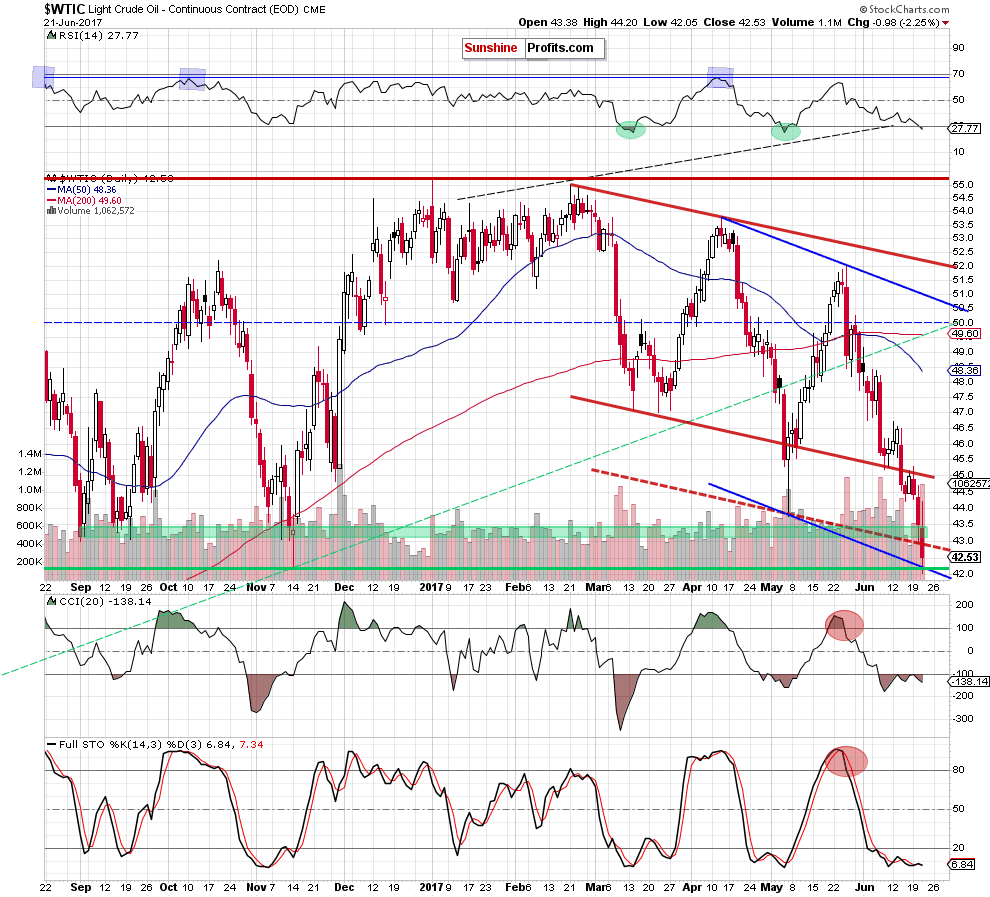Click the 6.84 stochastic value tag
Image resolution: width=990 pixels, height=897 pixels.
[962, 864]
